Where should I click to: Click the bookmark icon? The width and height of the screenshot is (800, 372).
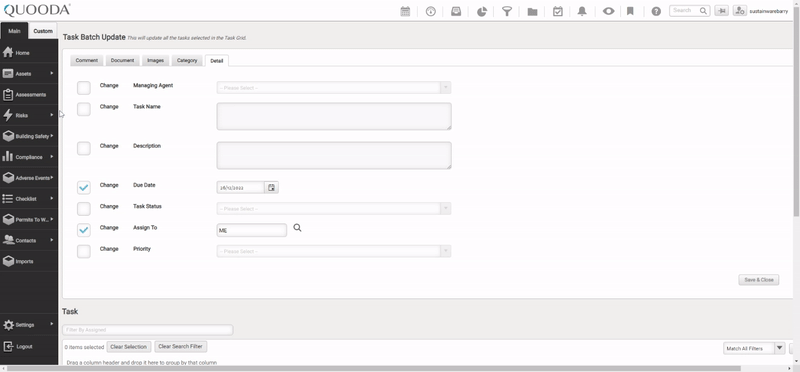[x=630, y=11]
